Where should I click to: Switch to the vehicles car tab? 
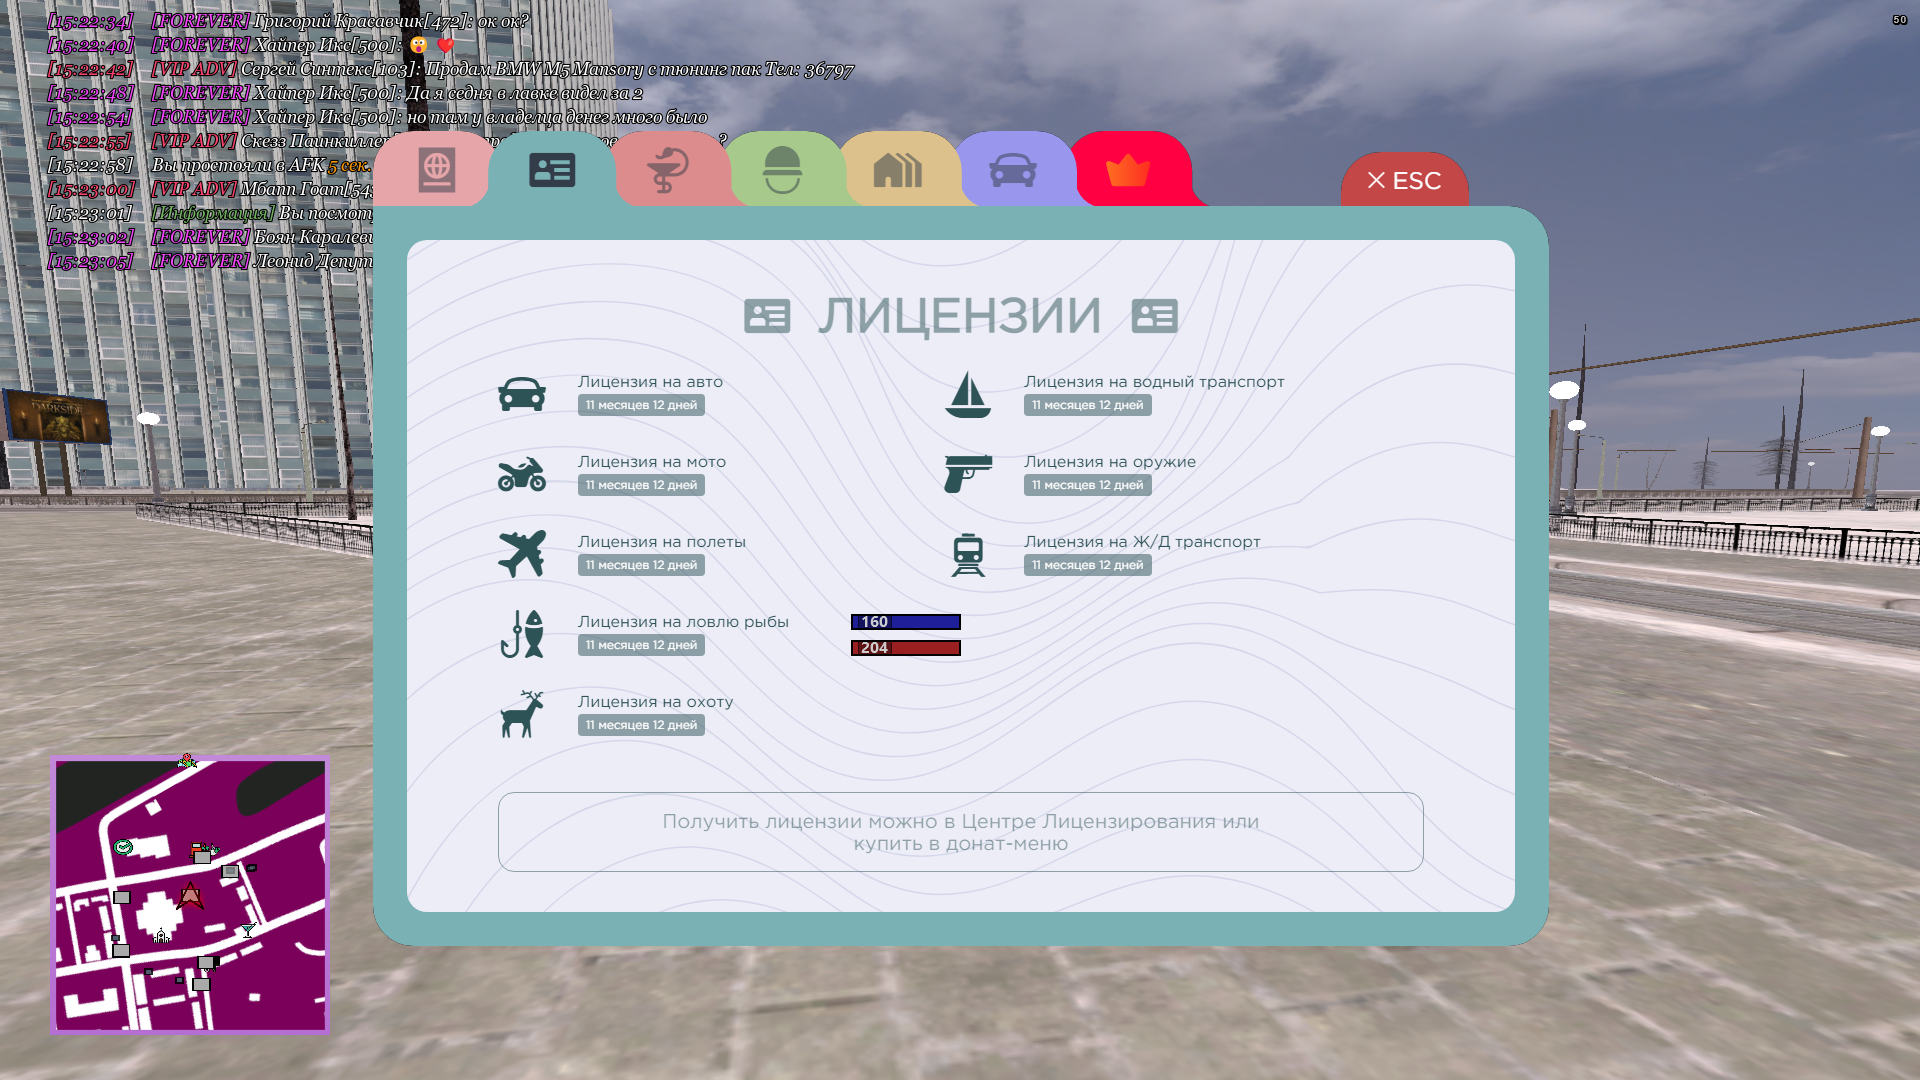[1012, 170]
